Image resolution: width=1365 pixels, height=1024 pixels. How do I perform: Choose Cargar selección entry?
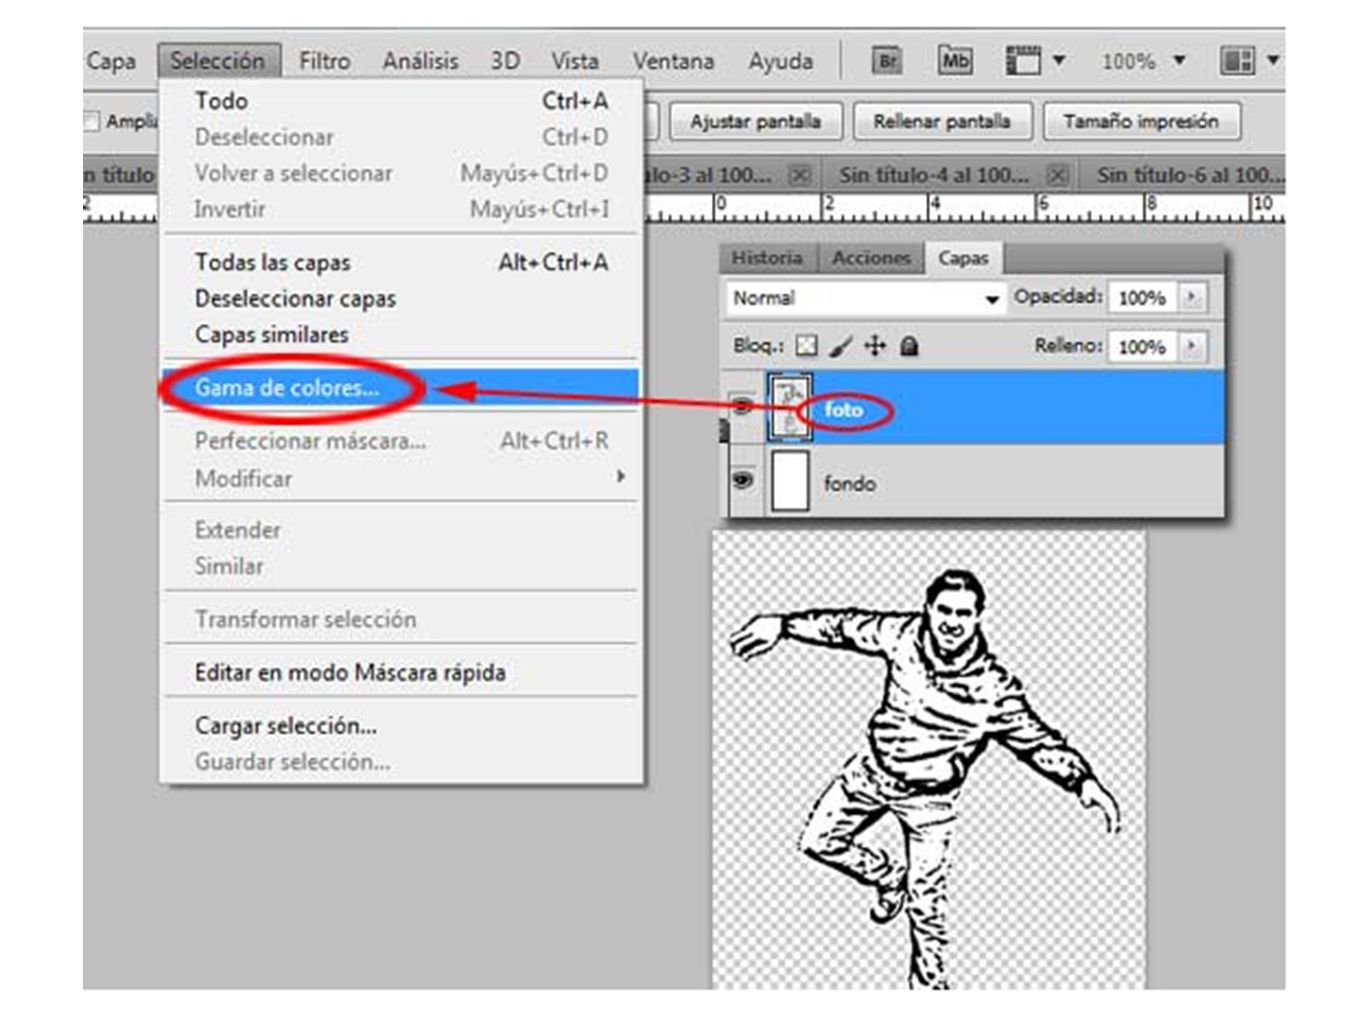pos(400,725)
